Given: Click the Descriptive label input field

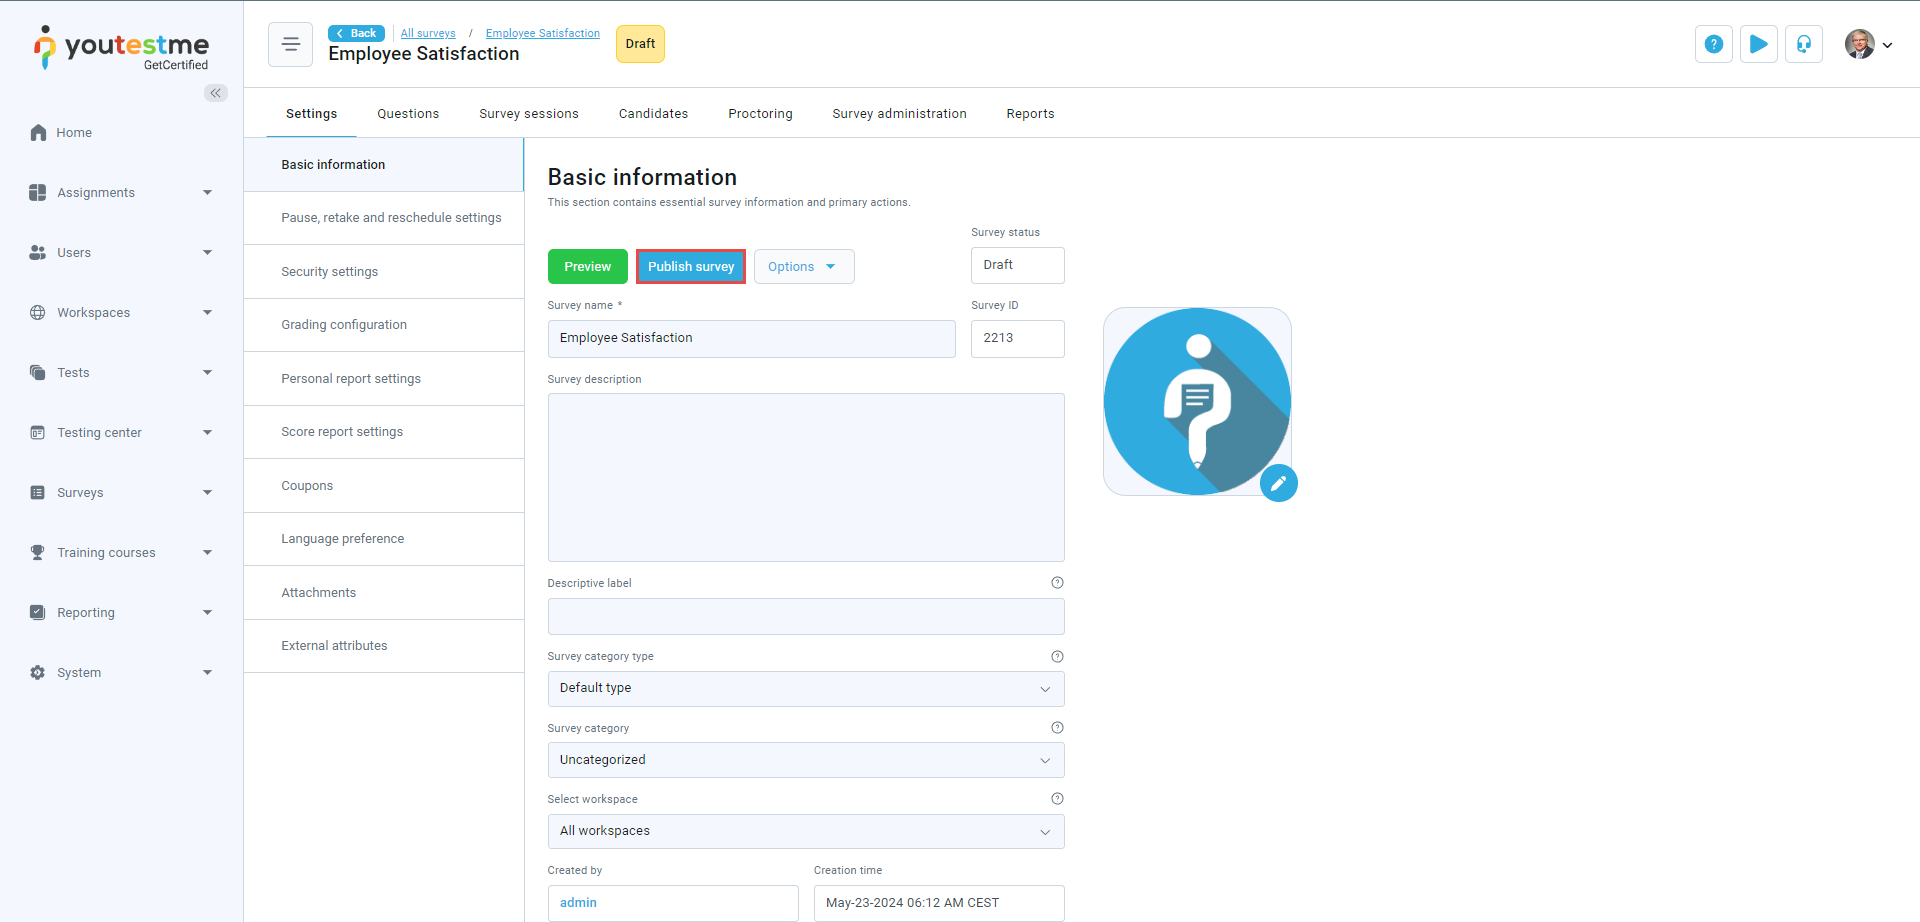Looking at the screenshot, I should [806, 617].
